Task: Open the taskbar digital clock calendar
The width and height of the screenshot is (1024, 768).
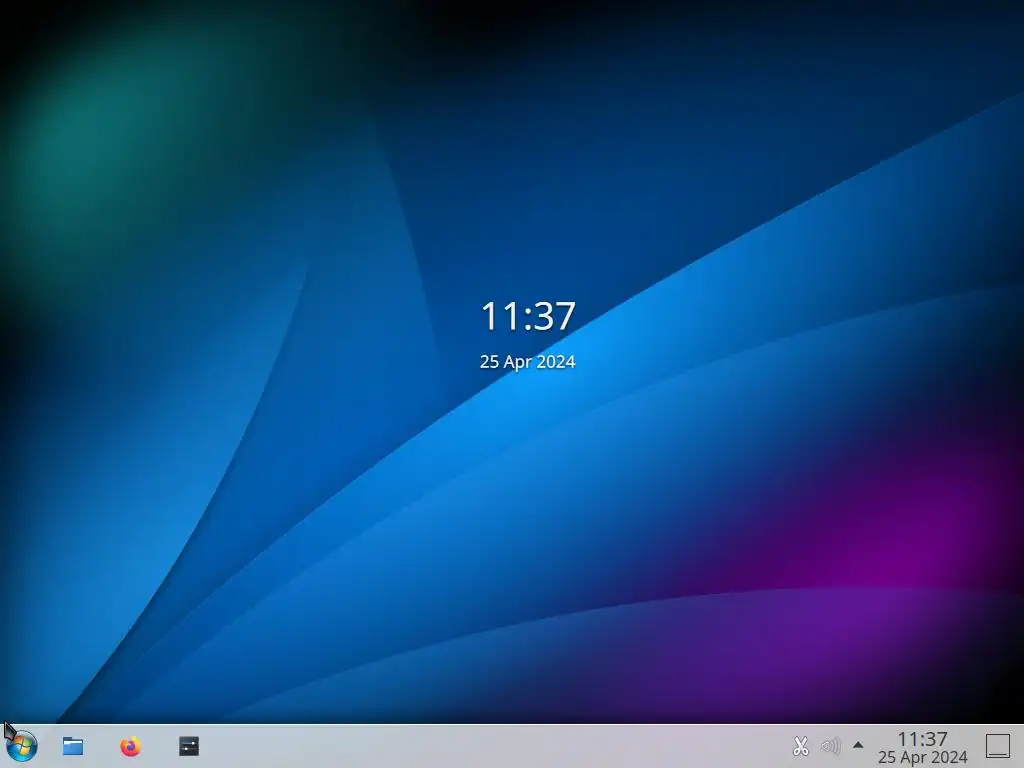Action: point(922,747)
